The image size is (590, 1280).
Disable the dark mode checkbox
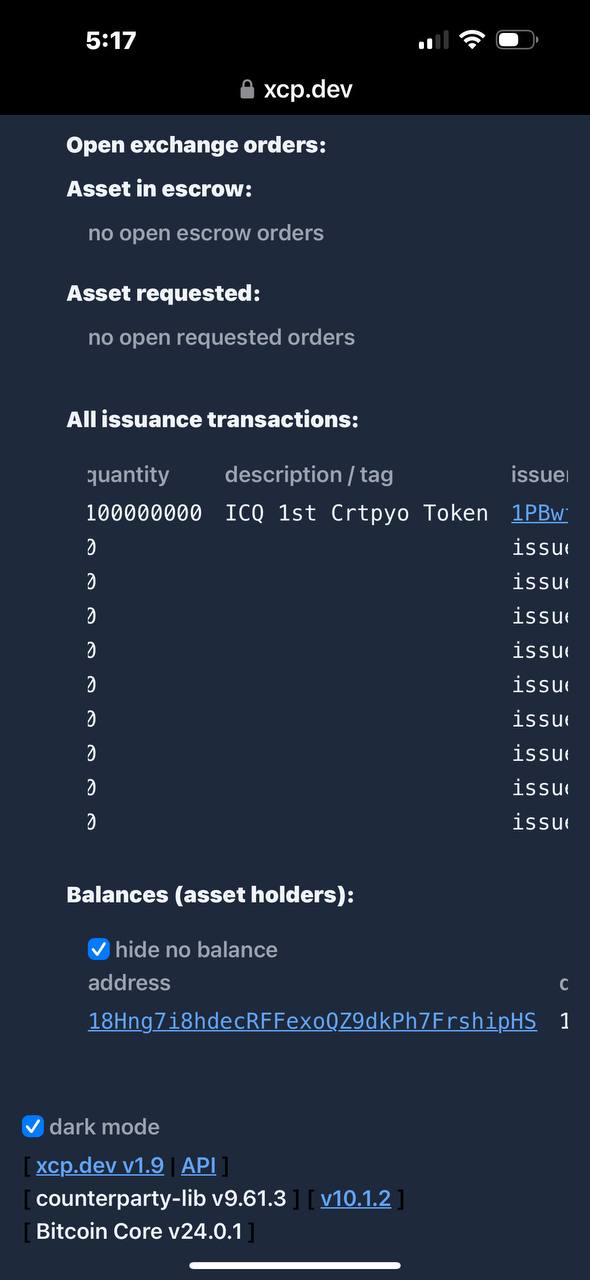click(x=33, y=1126)
